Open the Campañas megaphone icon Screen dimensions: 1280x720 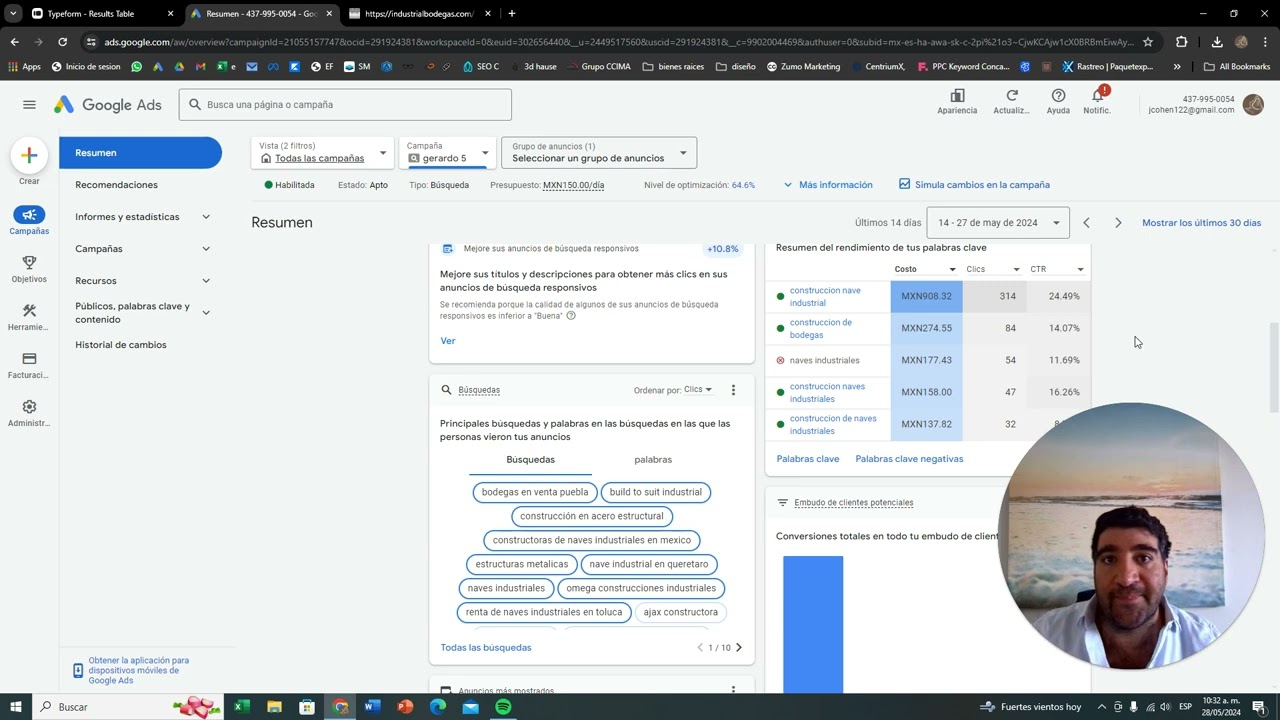(29, 215)
